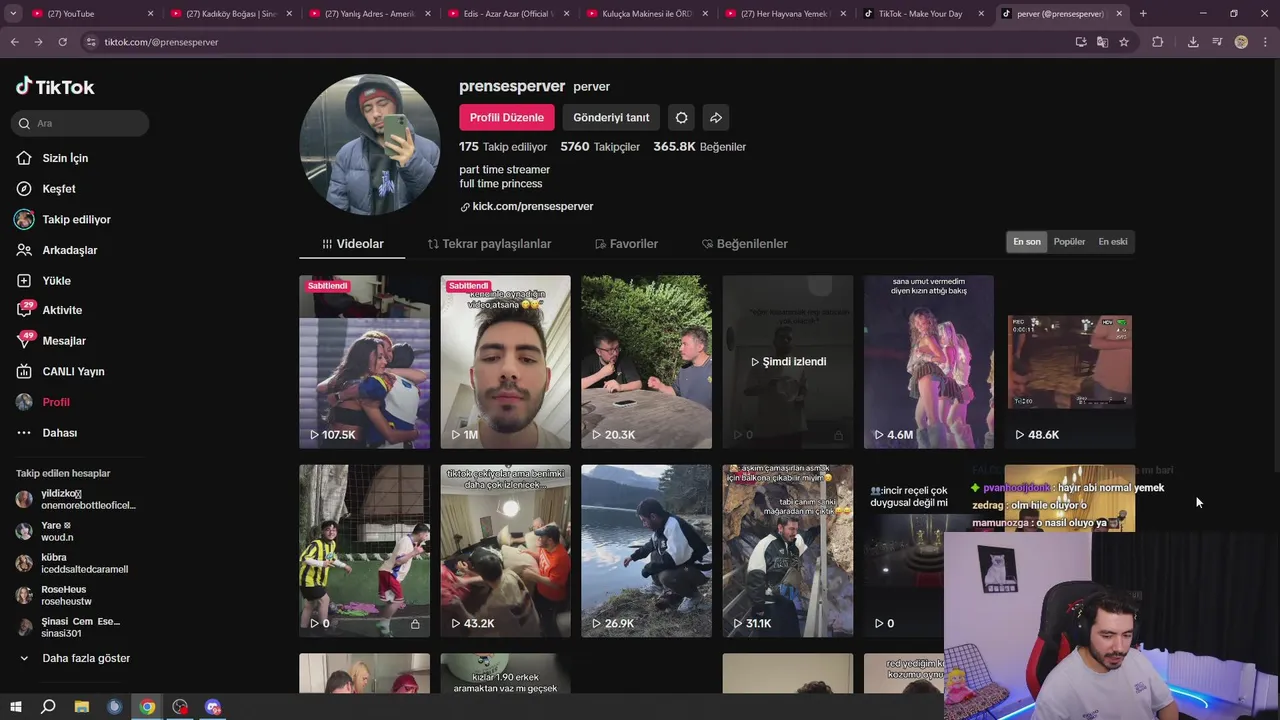The image size is (1280, 720).
Task: Select the En son sort option
Action: click(1027, 242)
